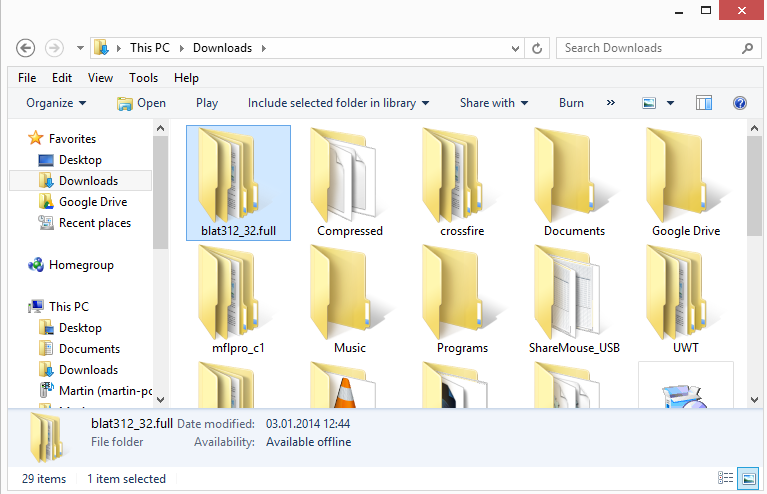Image resolution: width=767 pixels, height=494 pixels.
Task: Expand the arrow after Downloads breadcrumb
Action: coord(264,48)
